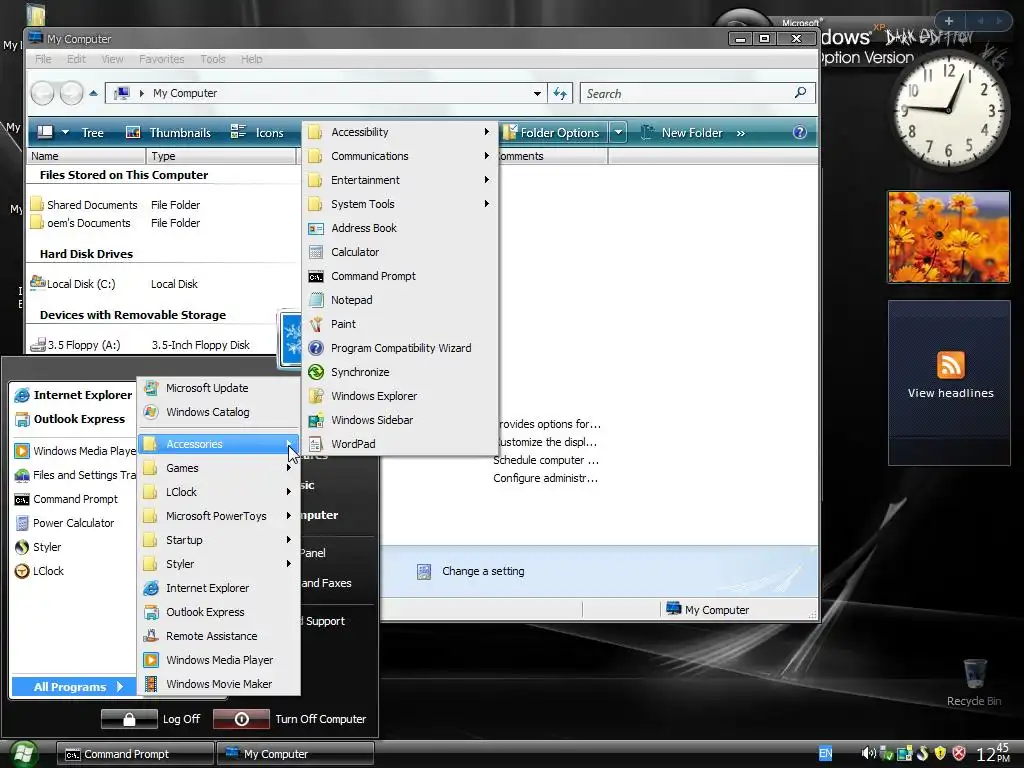Image resolution: width=1024 pixels, height=768 pixels.
Task: Select Command Prompt taskbar button
Action: [135, 754]
